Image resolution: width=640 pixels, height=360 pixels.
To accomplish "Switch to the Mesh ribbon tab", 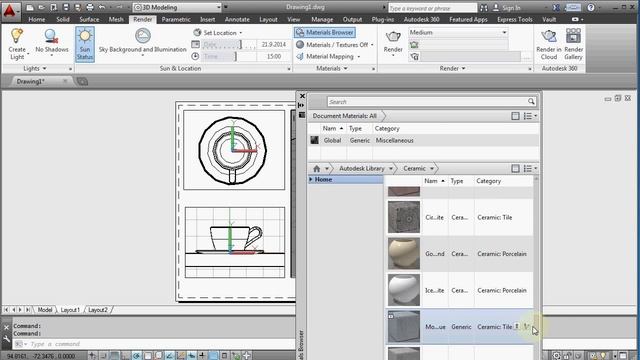I will [116, 19].
